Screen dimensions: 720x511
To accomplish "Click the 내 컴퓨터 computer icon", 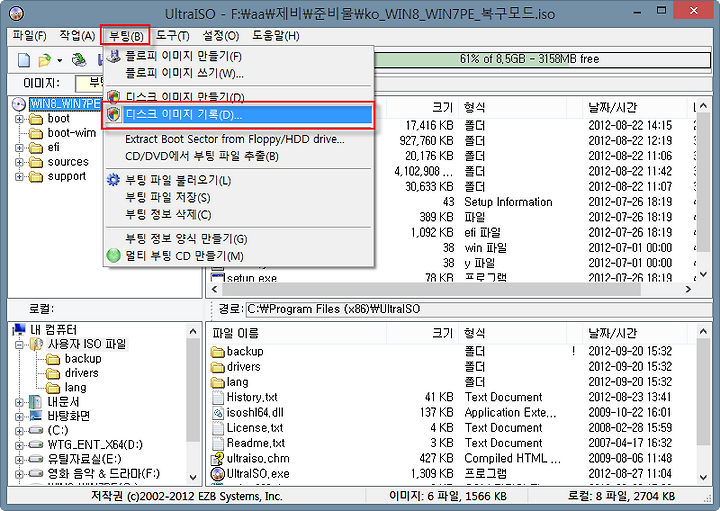I will click(19, 329).
